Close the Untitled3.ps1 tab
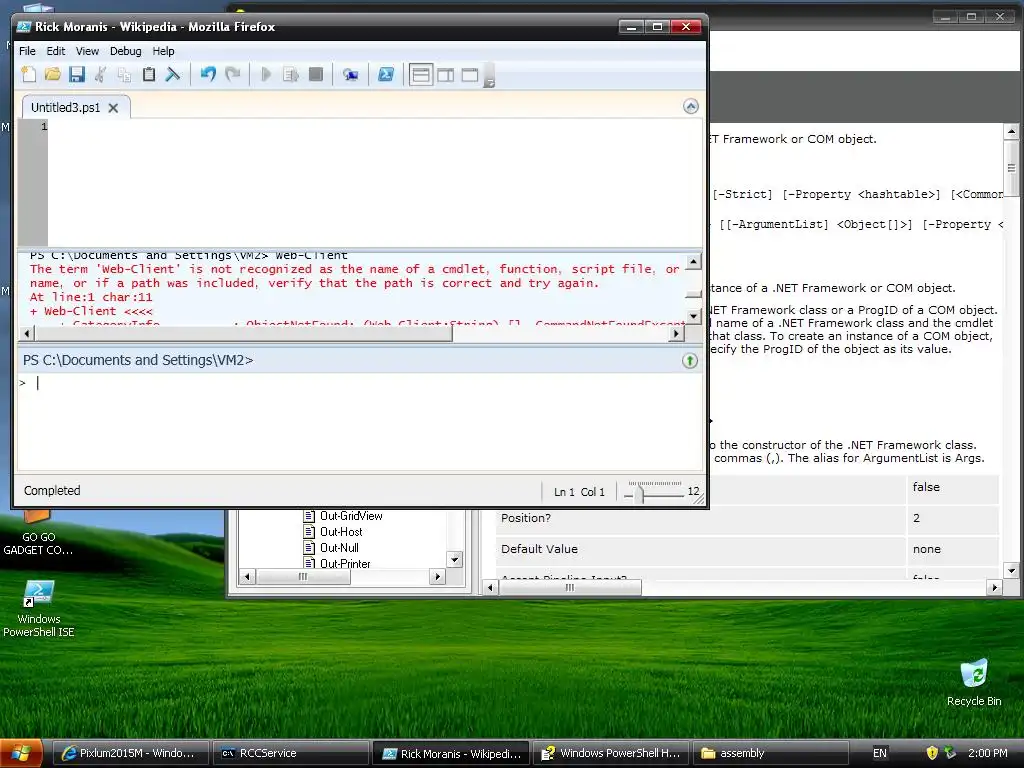The image size is (1024, 768). coord(114,108)
